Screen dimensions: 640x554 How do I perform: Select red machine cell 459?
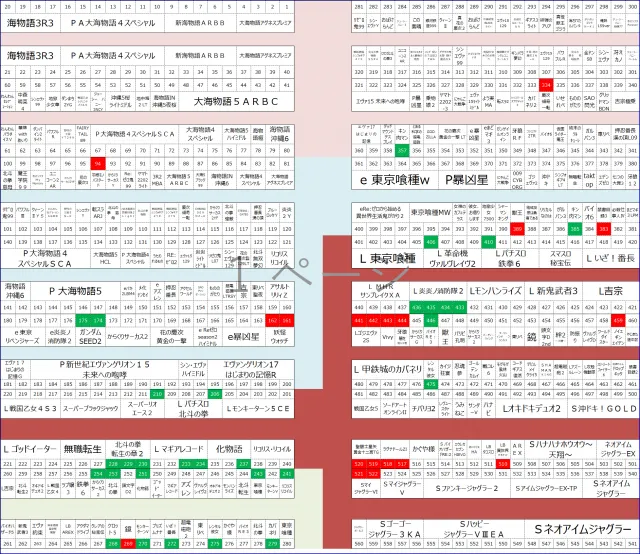[x=618, y=320]
